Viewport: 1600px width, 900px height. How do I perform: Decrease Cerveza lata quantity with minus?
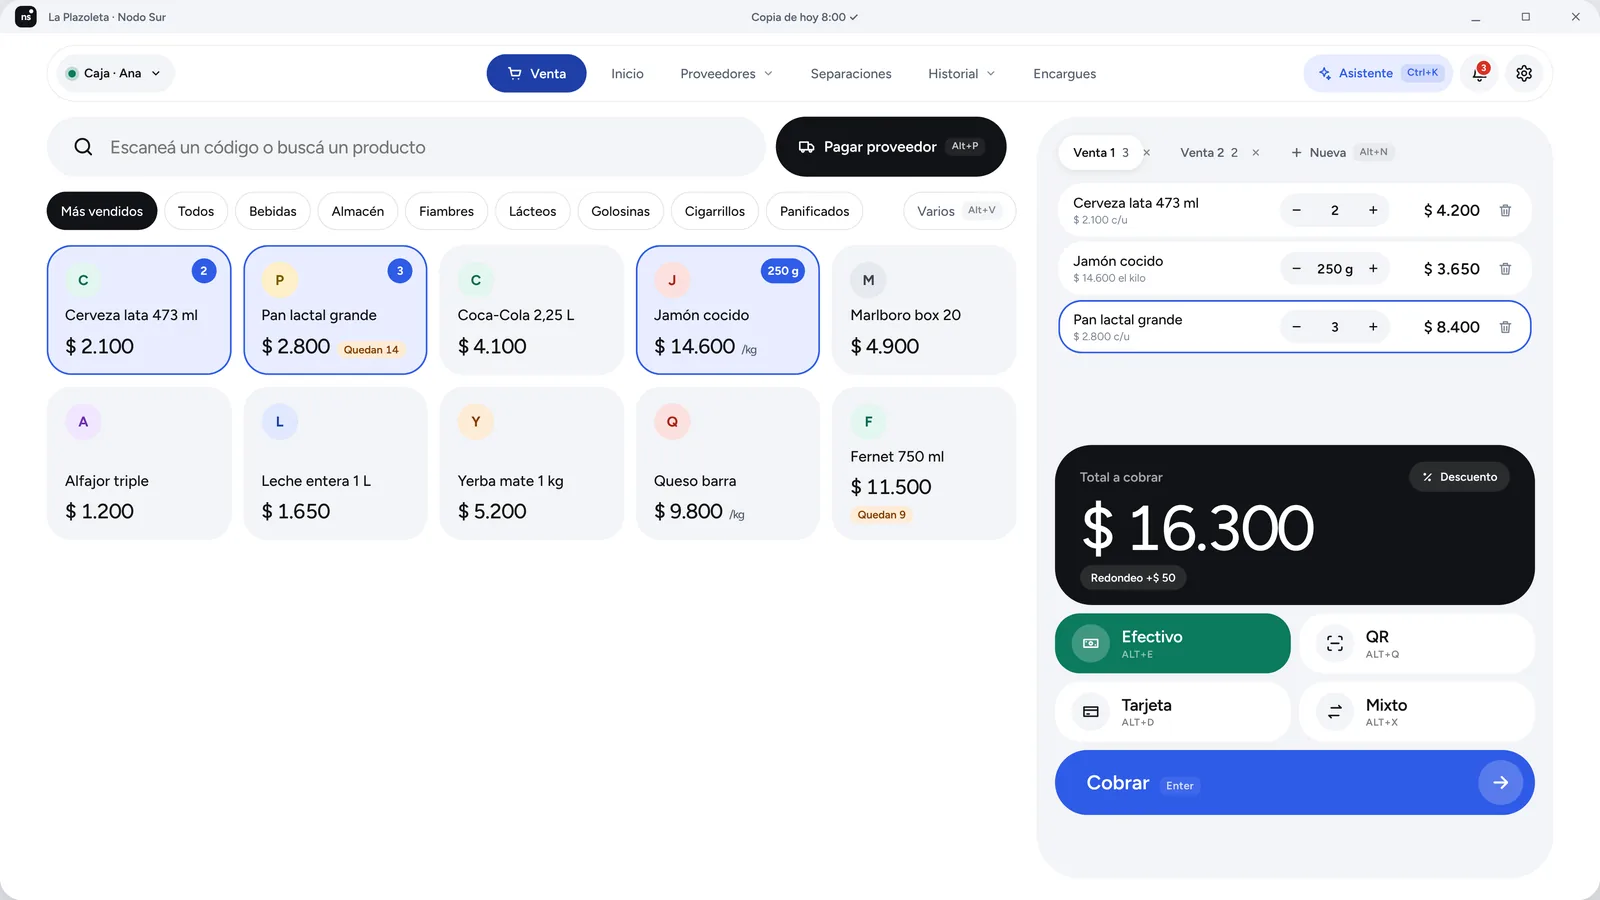click(x=1296, y=210)
